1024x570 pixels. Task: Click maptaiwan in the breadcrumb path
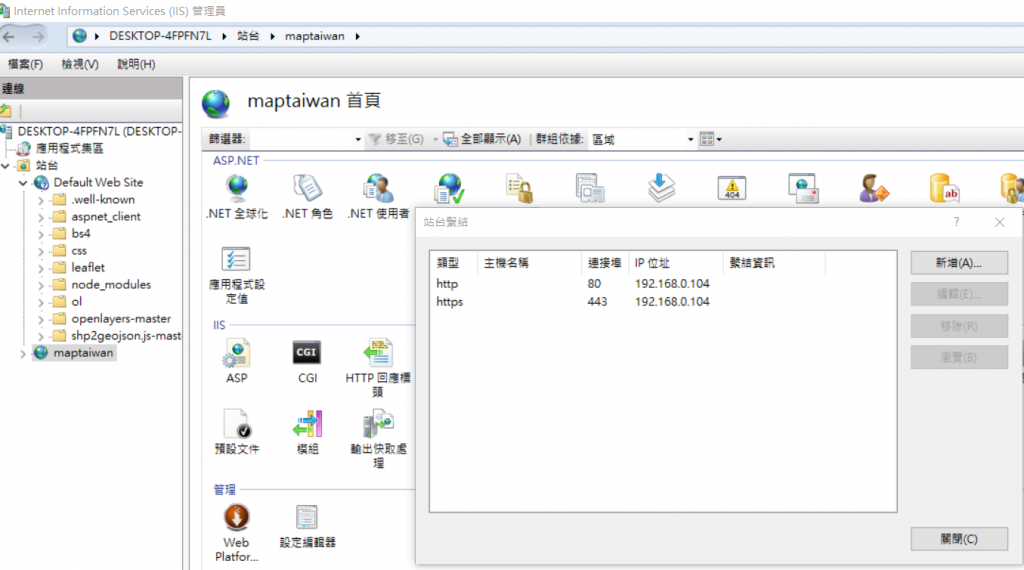click(x=314, y=37)
